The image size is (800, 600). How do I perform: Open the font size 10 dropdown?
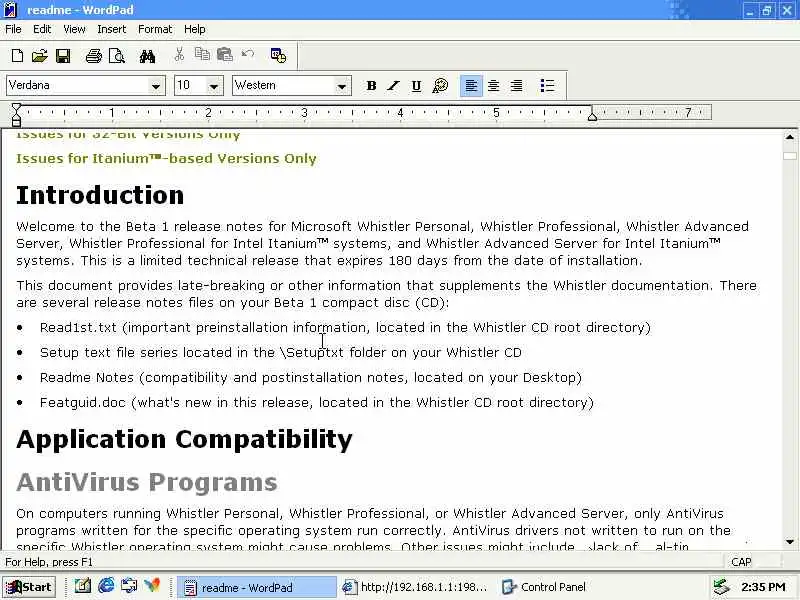(214, 86)
